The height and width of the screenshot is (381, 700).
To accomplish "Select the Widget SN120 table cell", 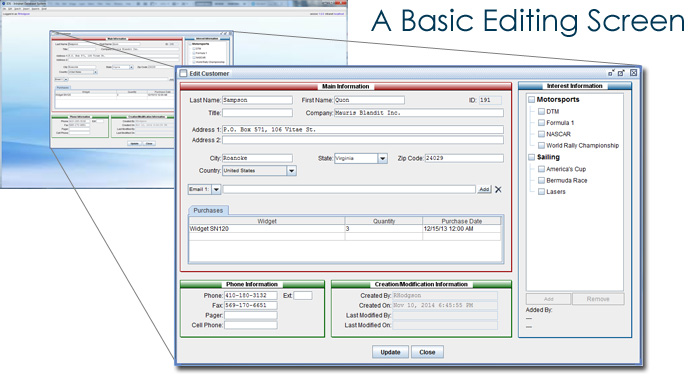I will click(x=267, y=229).
